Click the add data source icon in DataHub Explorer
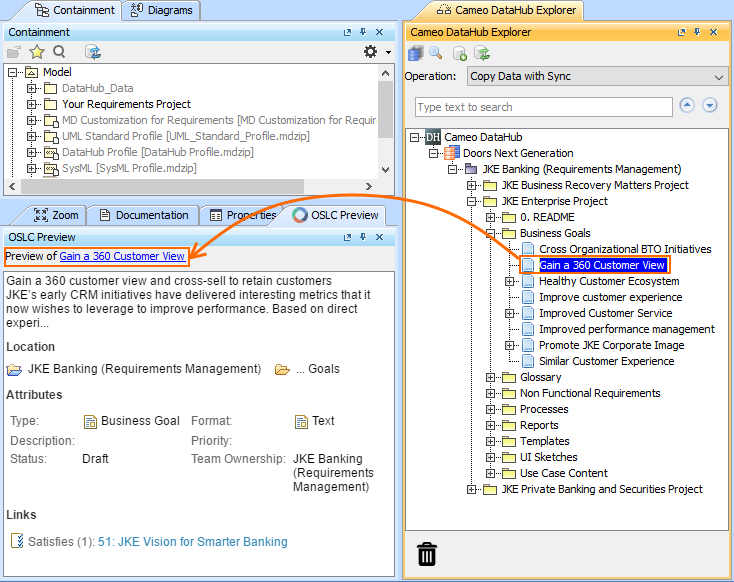 460,53
